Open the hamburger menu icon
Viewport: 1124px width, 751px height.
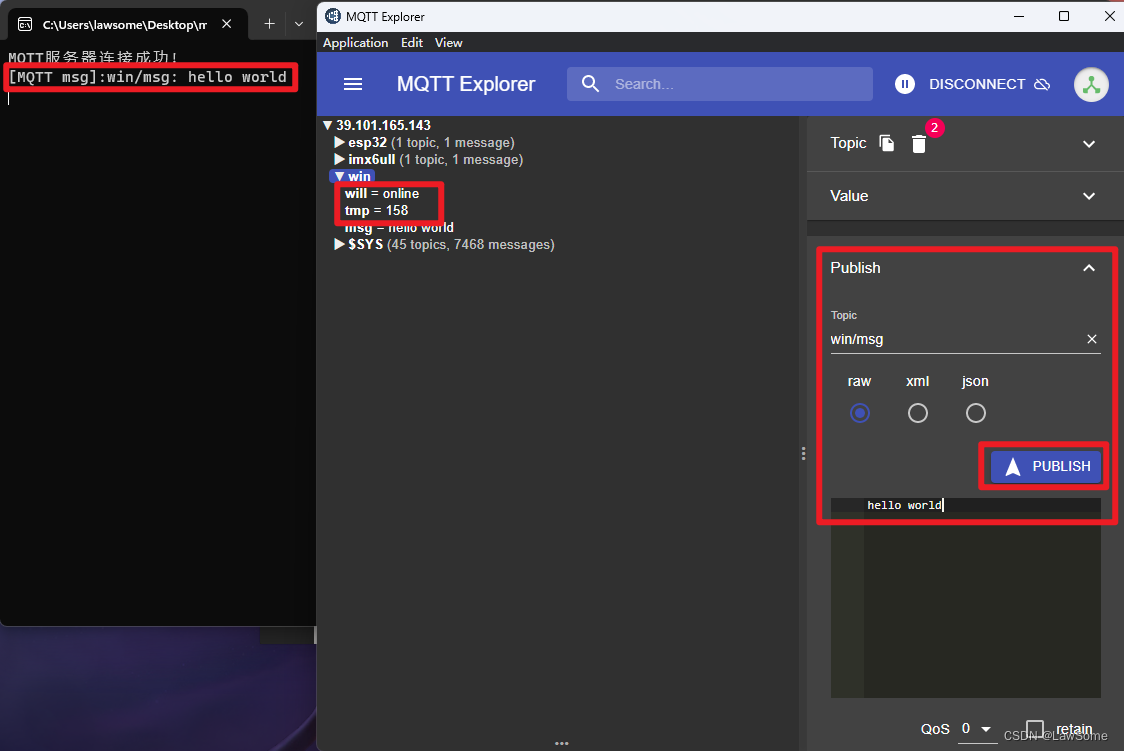point(353,84)
